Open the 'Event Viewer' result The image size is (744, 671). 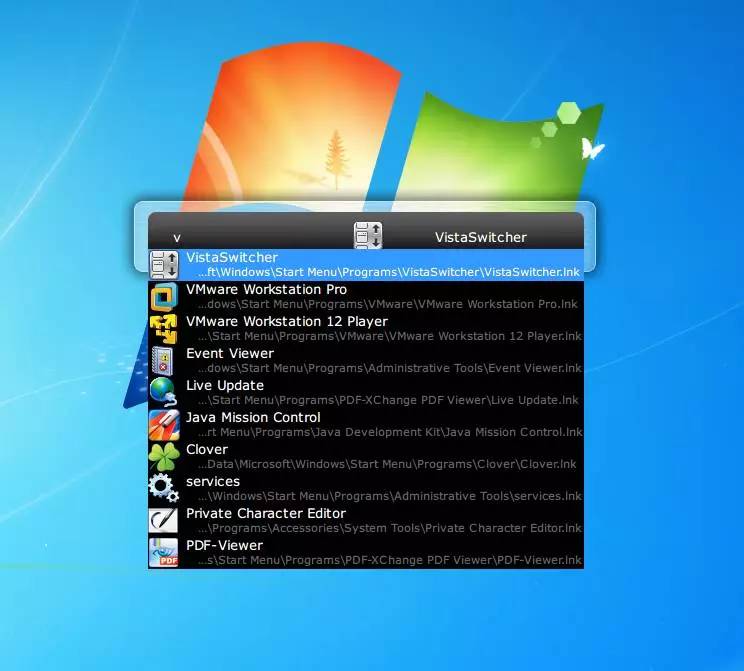pyautogui.click(x=230, y=354)
